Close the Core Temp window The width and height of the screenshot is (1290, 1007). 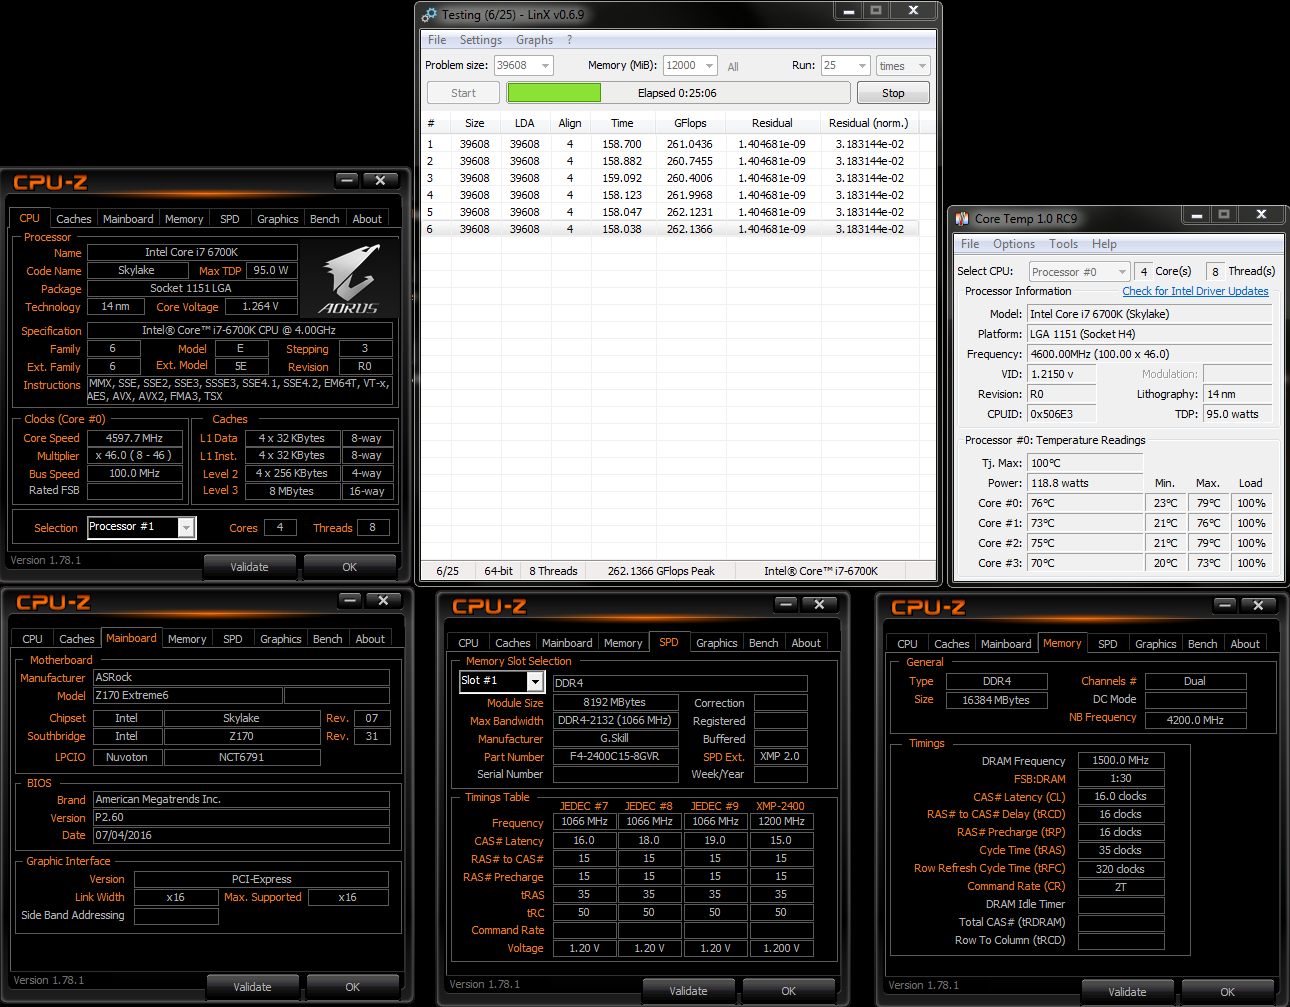(1261, 214)
